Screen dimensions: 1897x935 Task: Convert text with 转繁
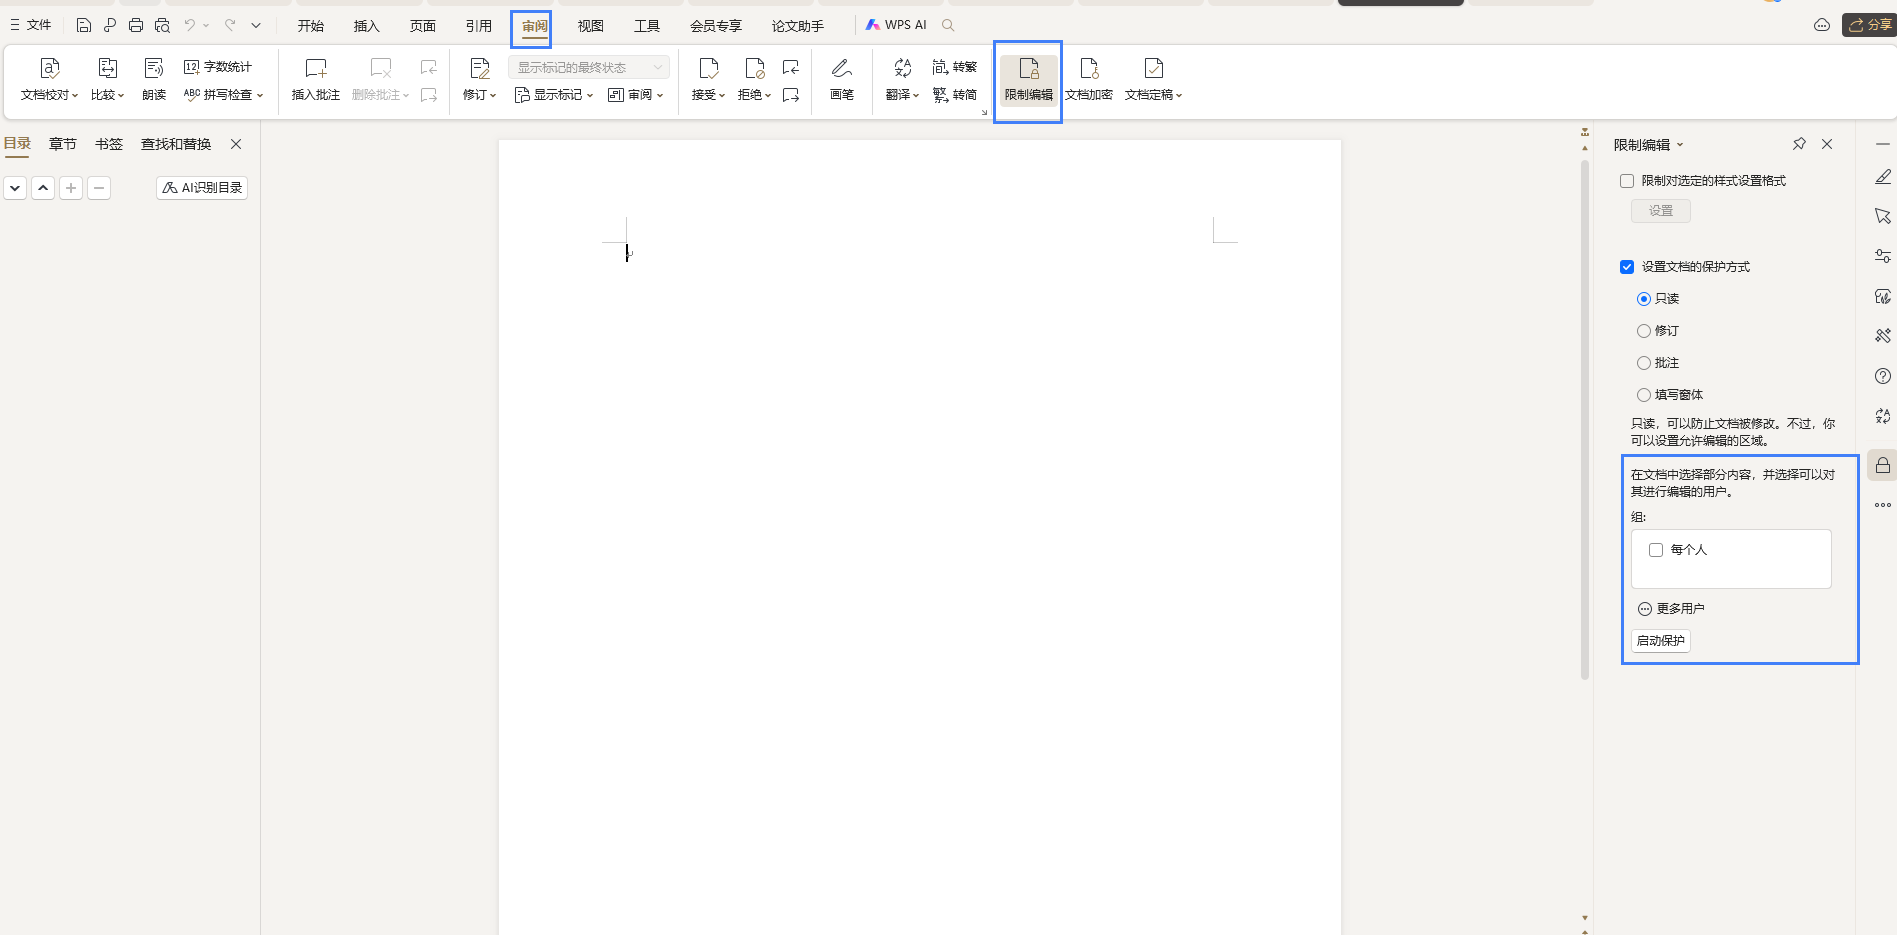coord(955,67)
